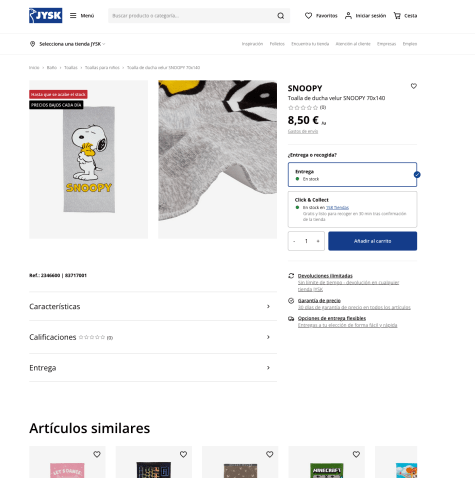Expand the Características section
475x478 pixels.
tap(153, 306)
